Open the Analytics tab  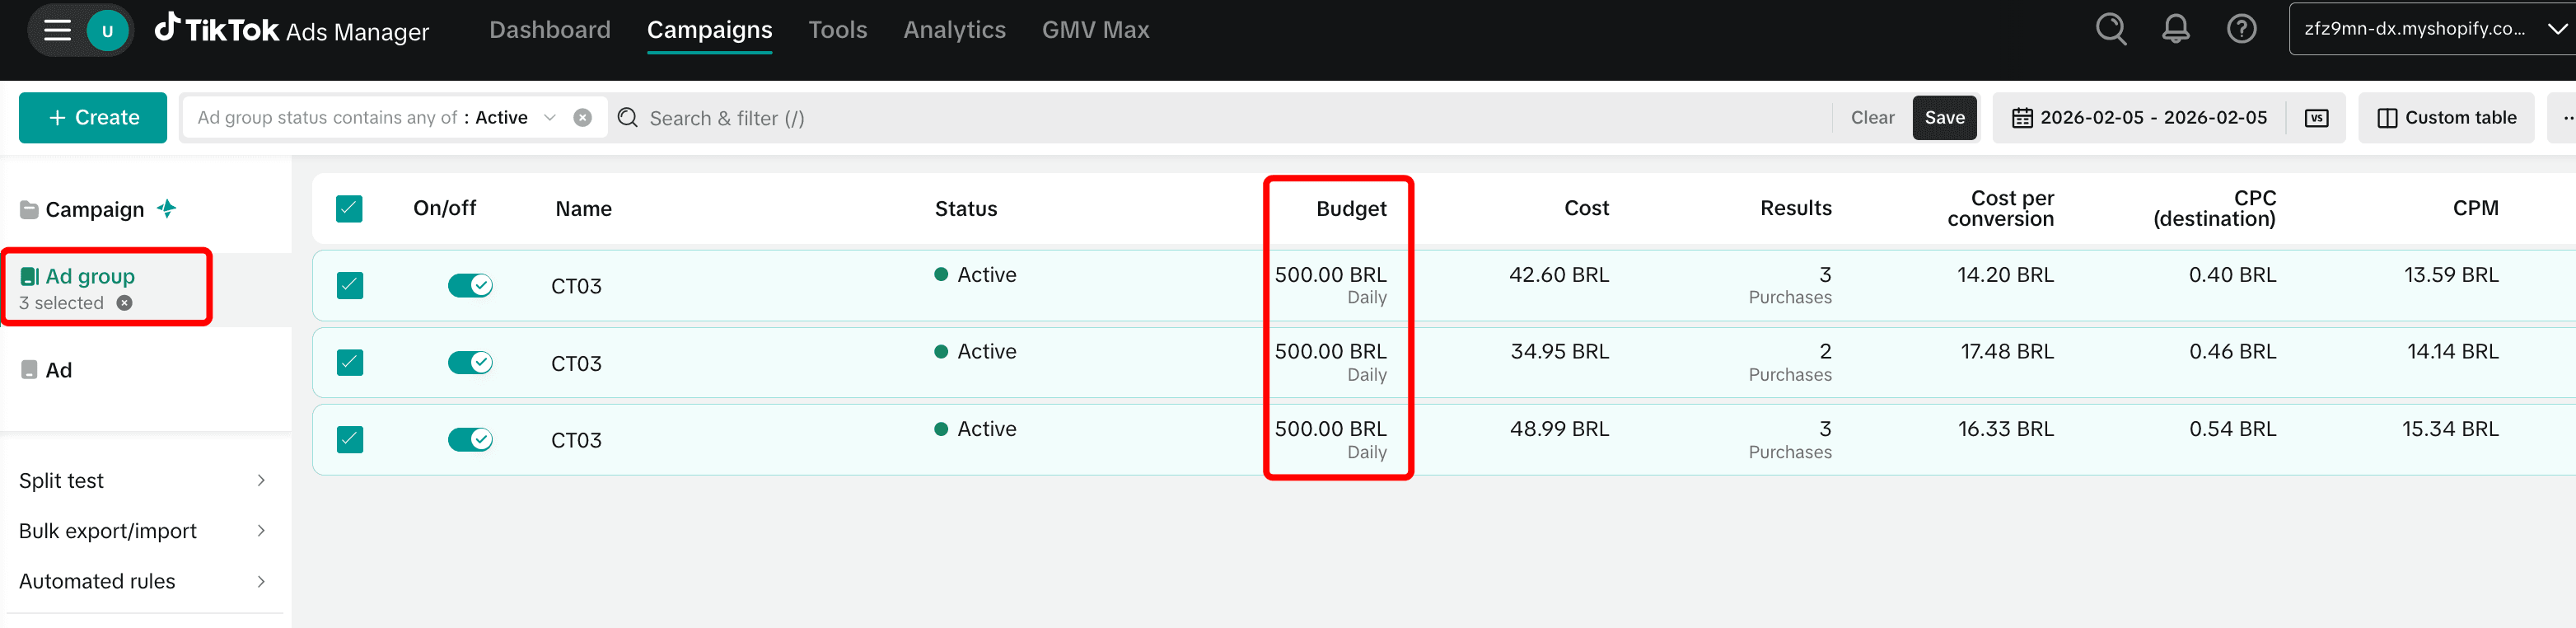pyautogui.click(x=954, y=30)
